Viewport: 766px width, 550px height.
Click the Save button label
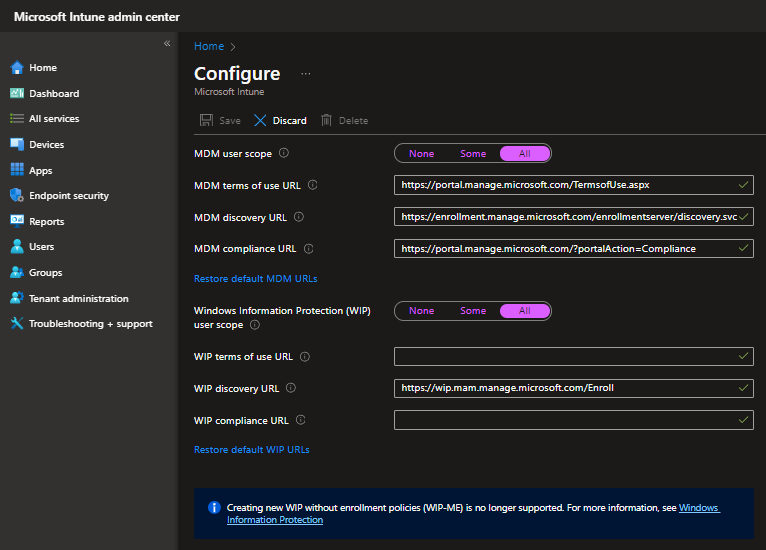coord(230,121)
